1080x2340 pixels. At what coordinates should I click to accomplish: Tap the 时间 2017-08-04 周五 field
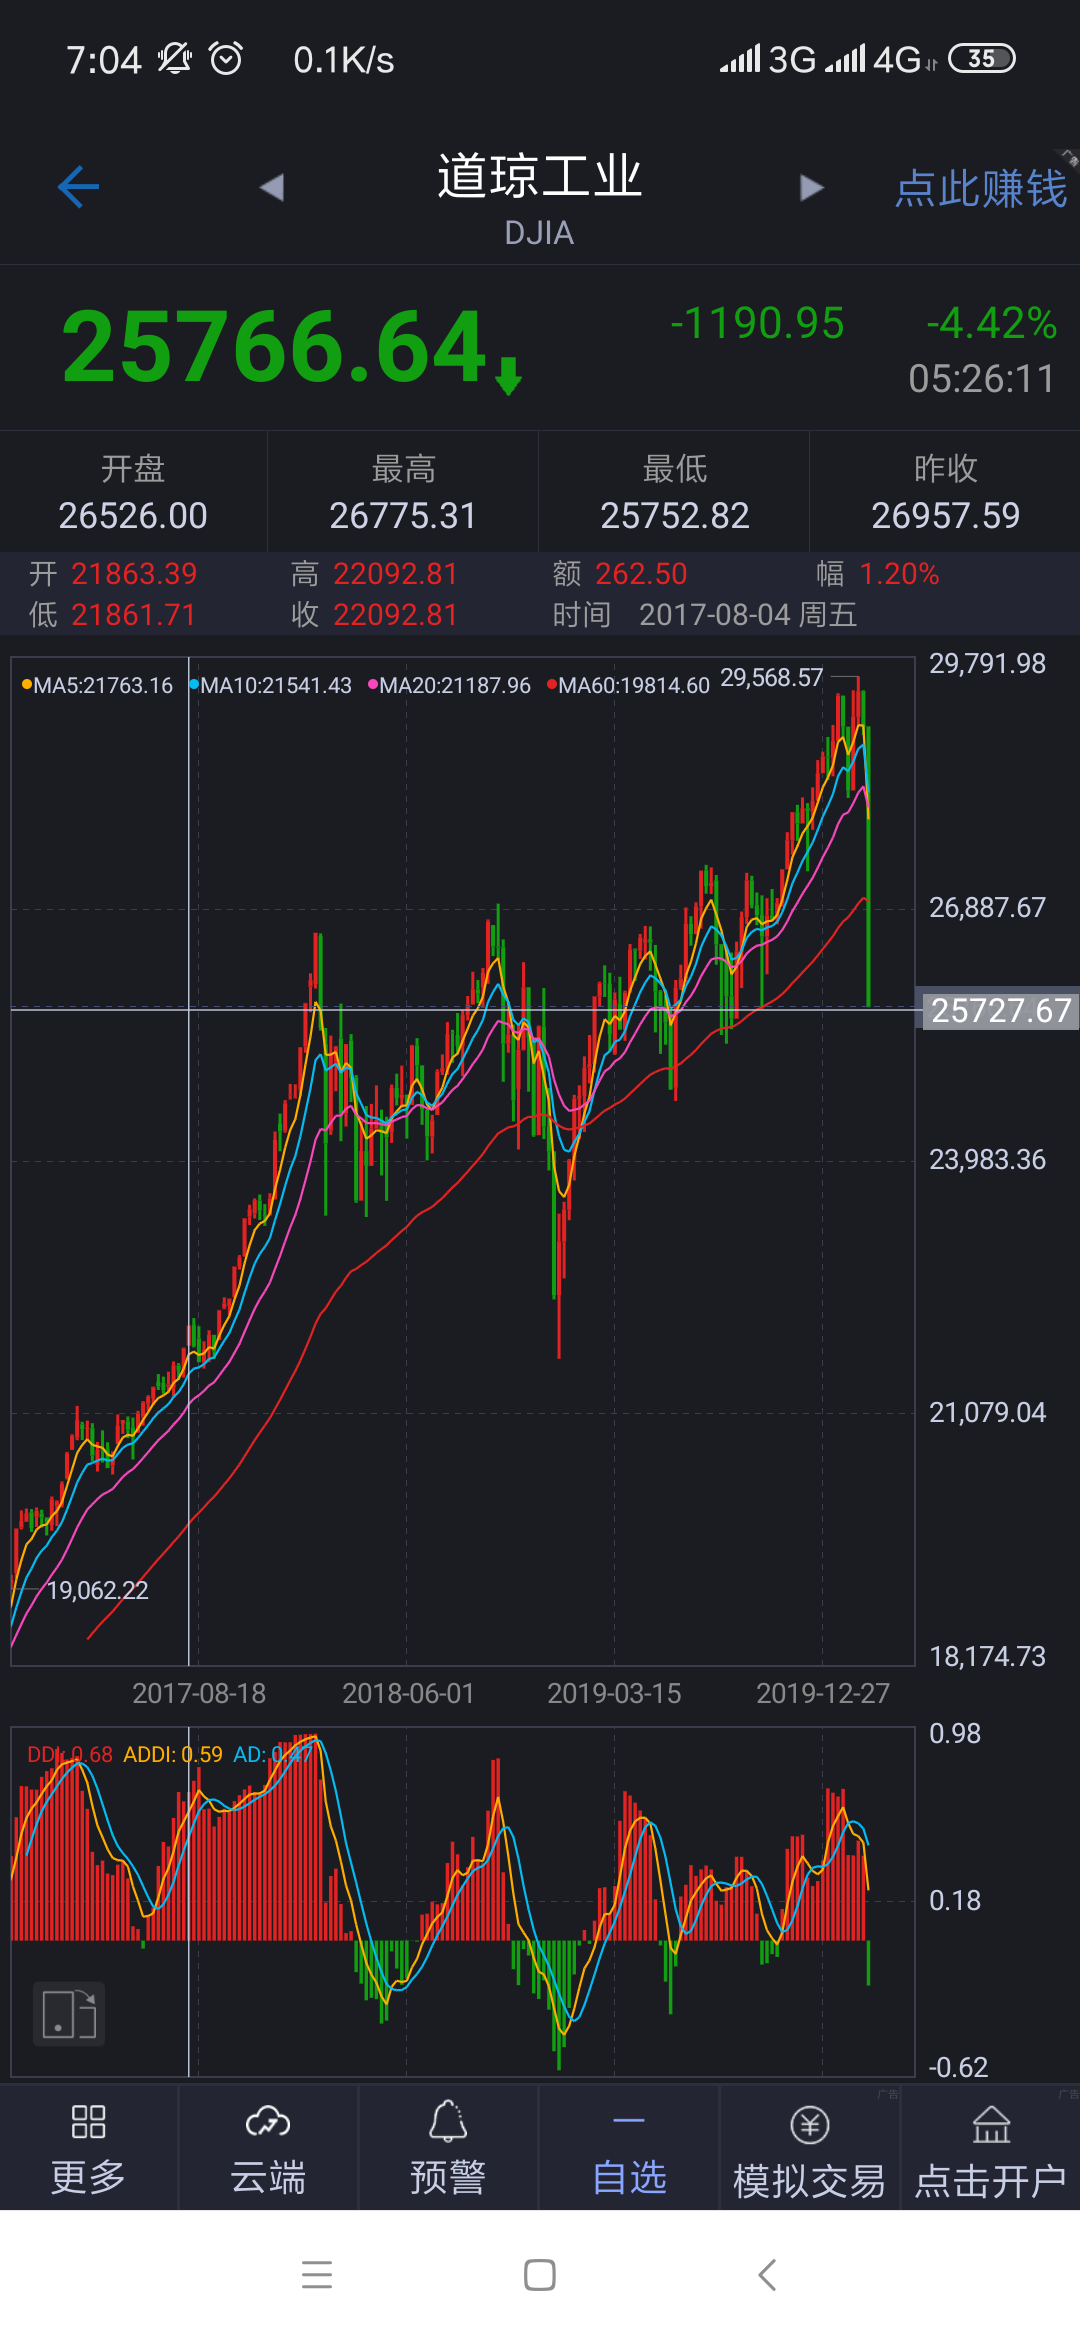pos(705,614)
